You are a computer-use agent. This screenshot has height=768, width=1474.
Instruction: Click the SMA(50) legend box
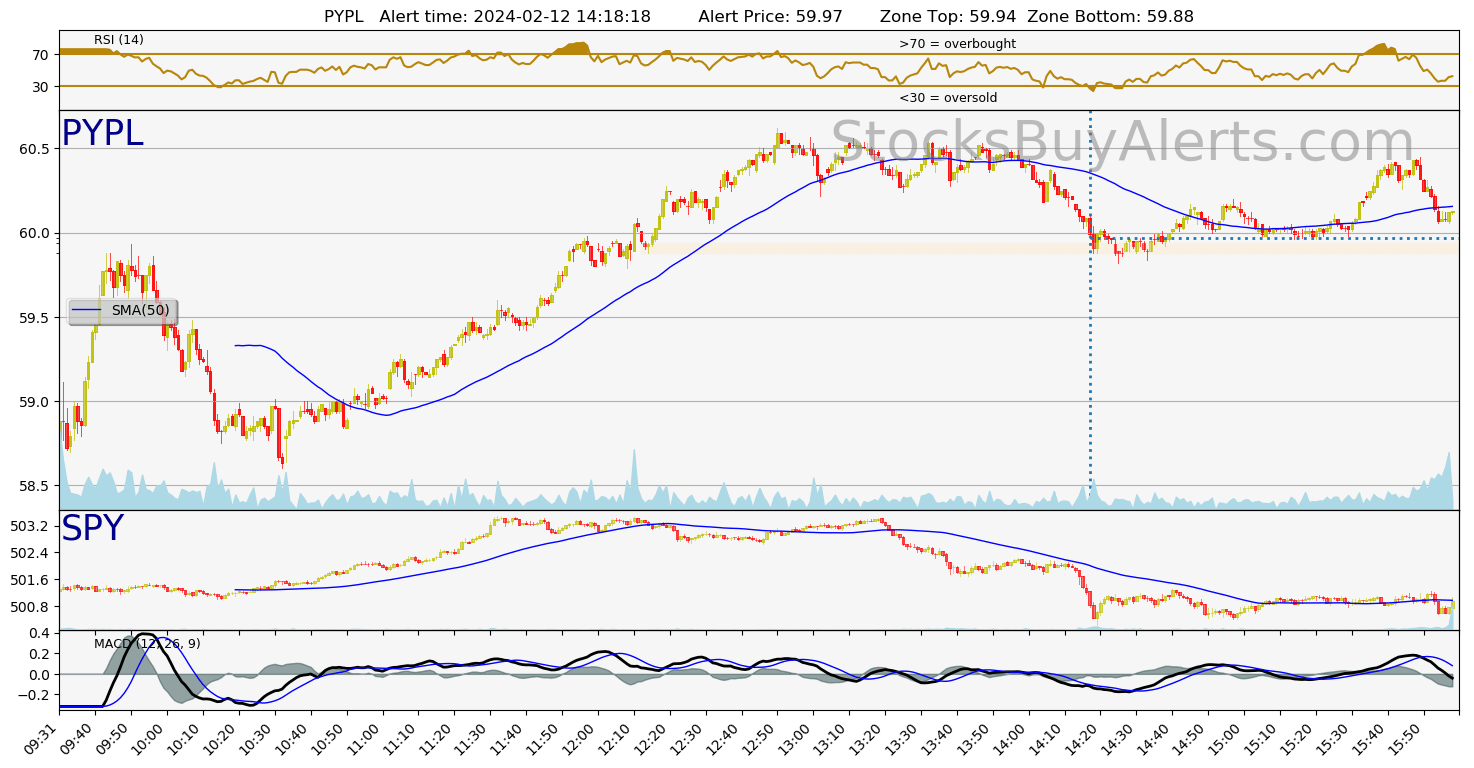point(123,311)
